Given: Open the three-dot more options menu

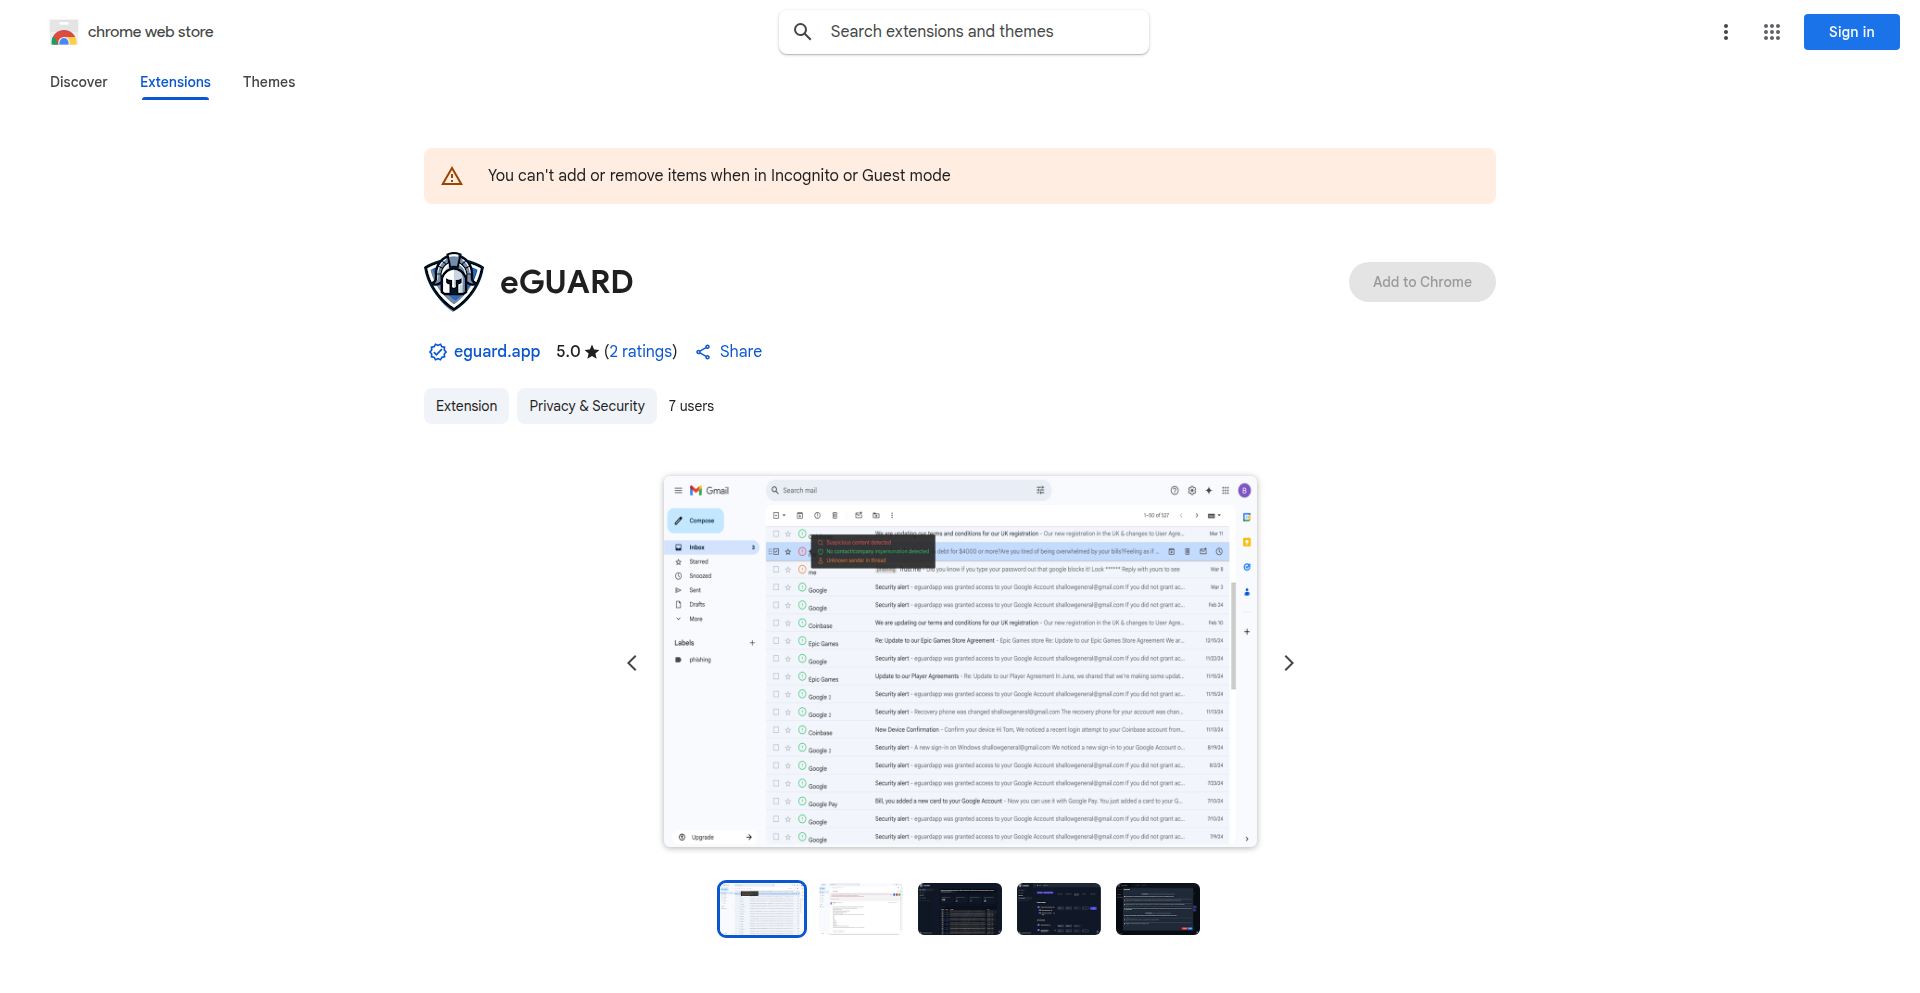Looking at the screenshot, I should coord(1726,32).
